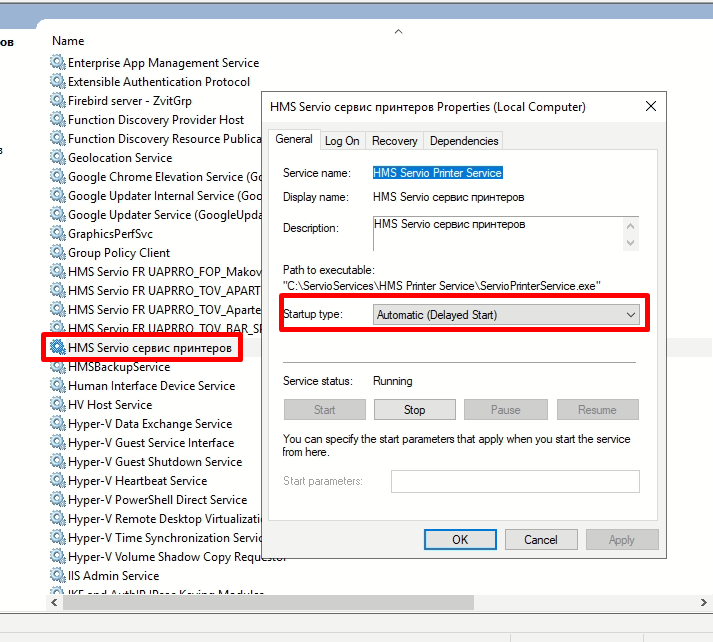Click the gear icon for Geolocation Service
The width and height of the screenshot is (713, 642).
tap(58, 158)
